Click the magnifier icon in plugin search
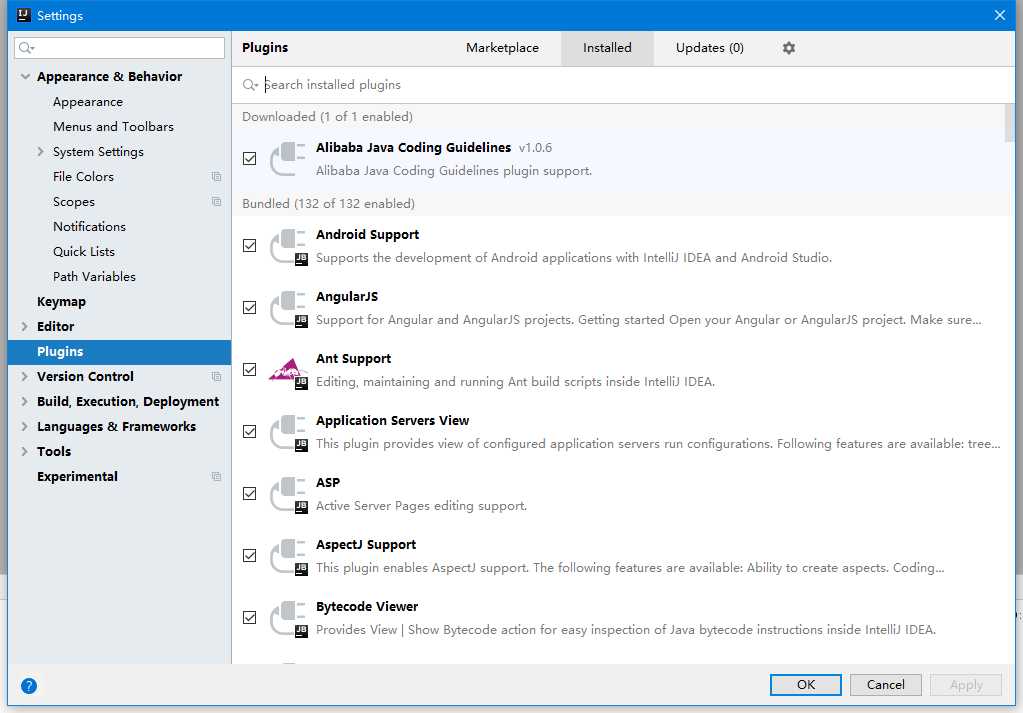The width and height of the screenshot is (1023, 713). click(250, 85)
